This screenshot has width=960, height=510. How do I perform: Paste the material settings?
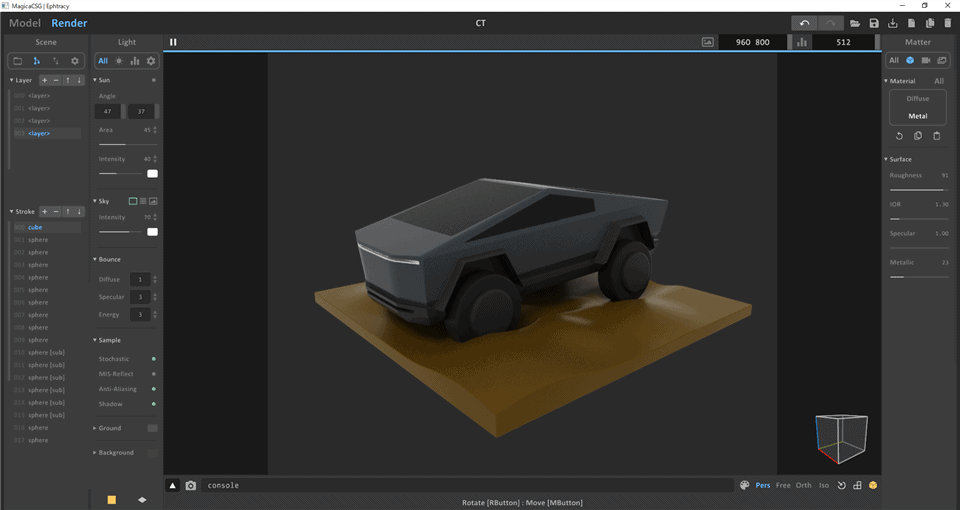tap(937, 136)
